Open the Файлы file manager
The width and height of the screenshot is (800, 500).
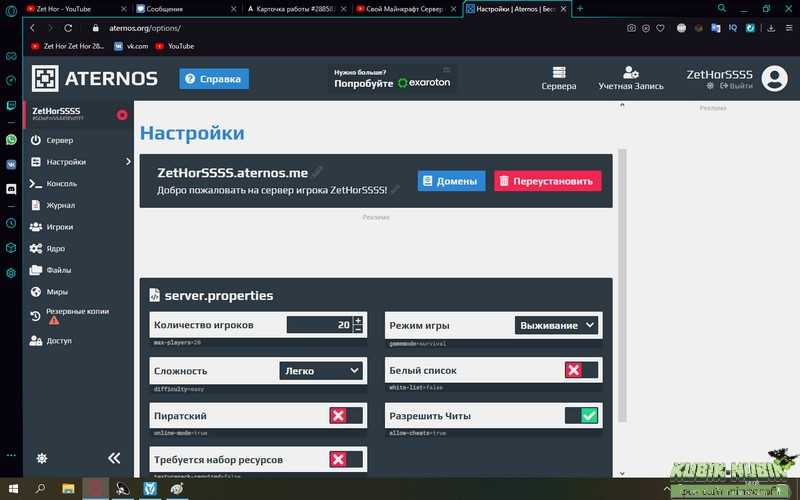tap(51, 270)
